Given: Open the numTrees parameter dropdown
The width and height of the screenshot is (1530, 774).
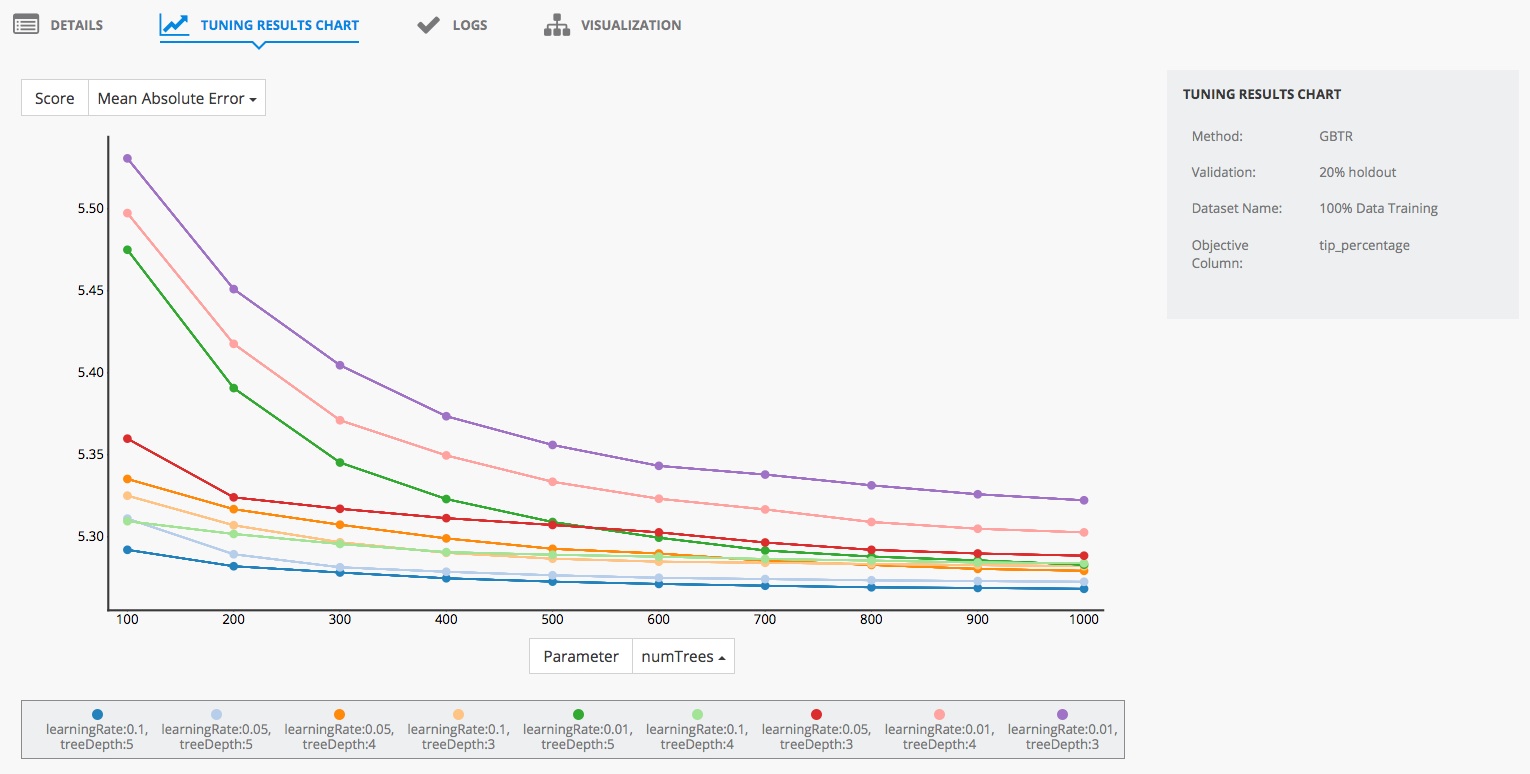Looking at the screenshot, I should click(683, 657).
